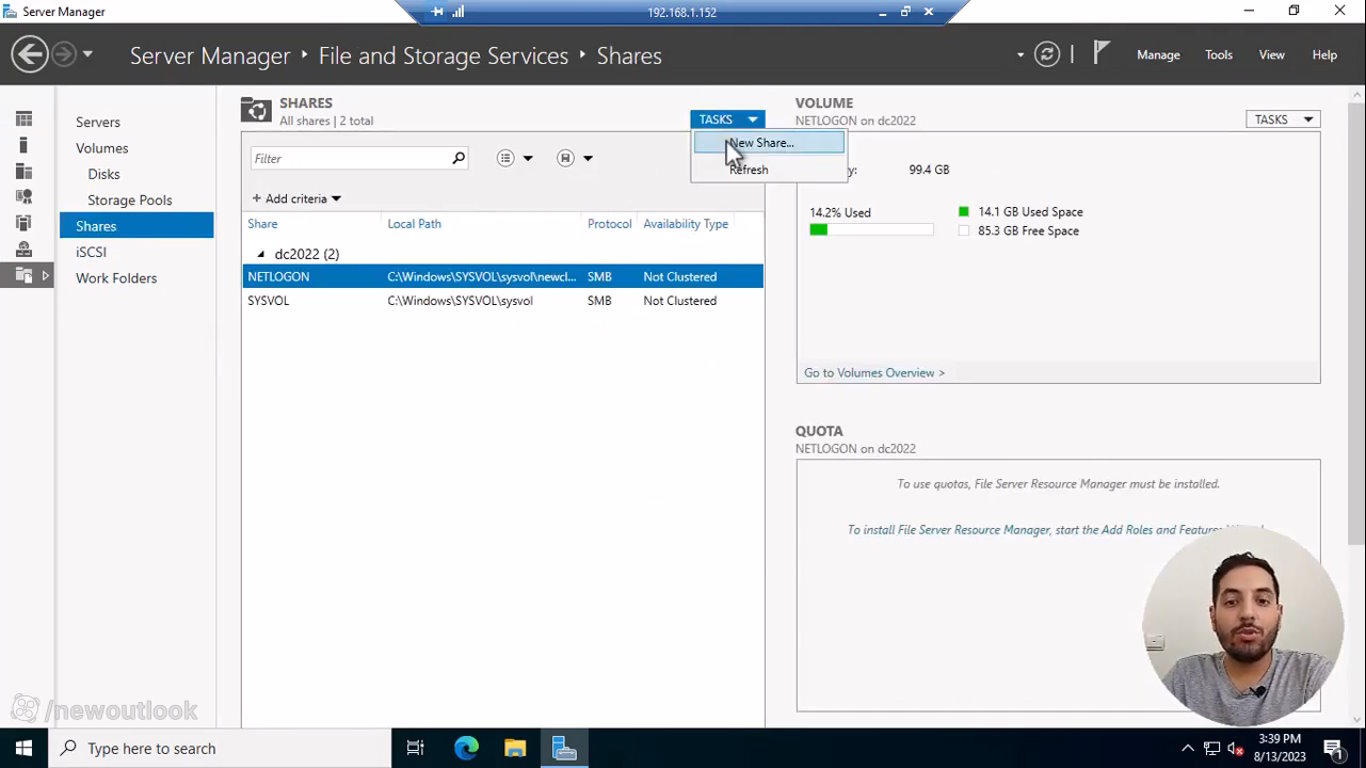Open the Storage Pools page
The width and height of the screenshot is (1366, 768).
point(130,200)
